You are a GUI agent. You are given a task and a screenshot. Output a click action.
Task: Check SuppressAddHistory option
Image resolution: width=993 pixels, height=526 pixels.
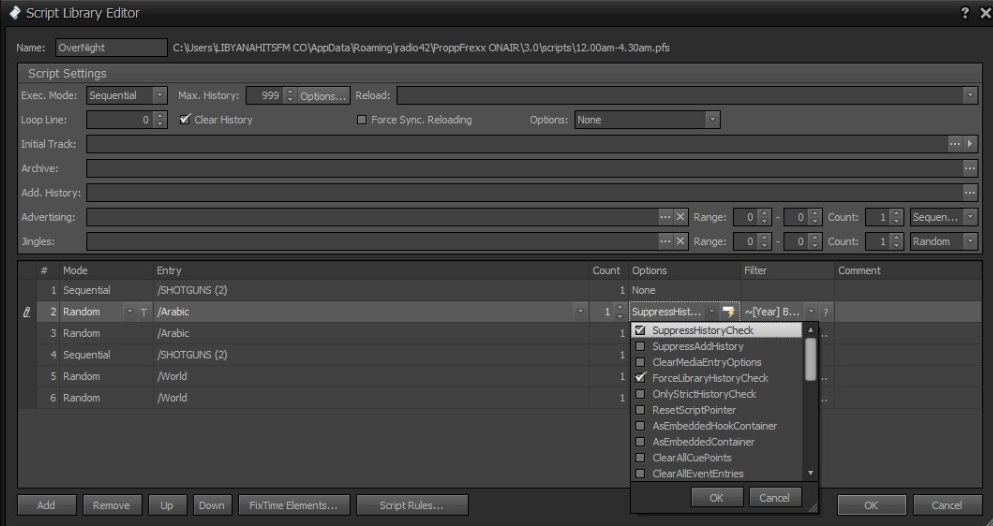[640, 346]
